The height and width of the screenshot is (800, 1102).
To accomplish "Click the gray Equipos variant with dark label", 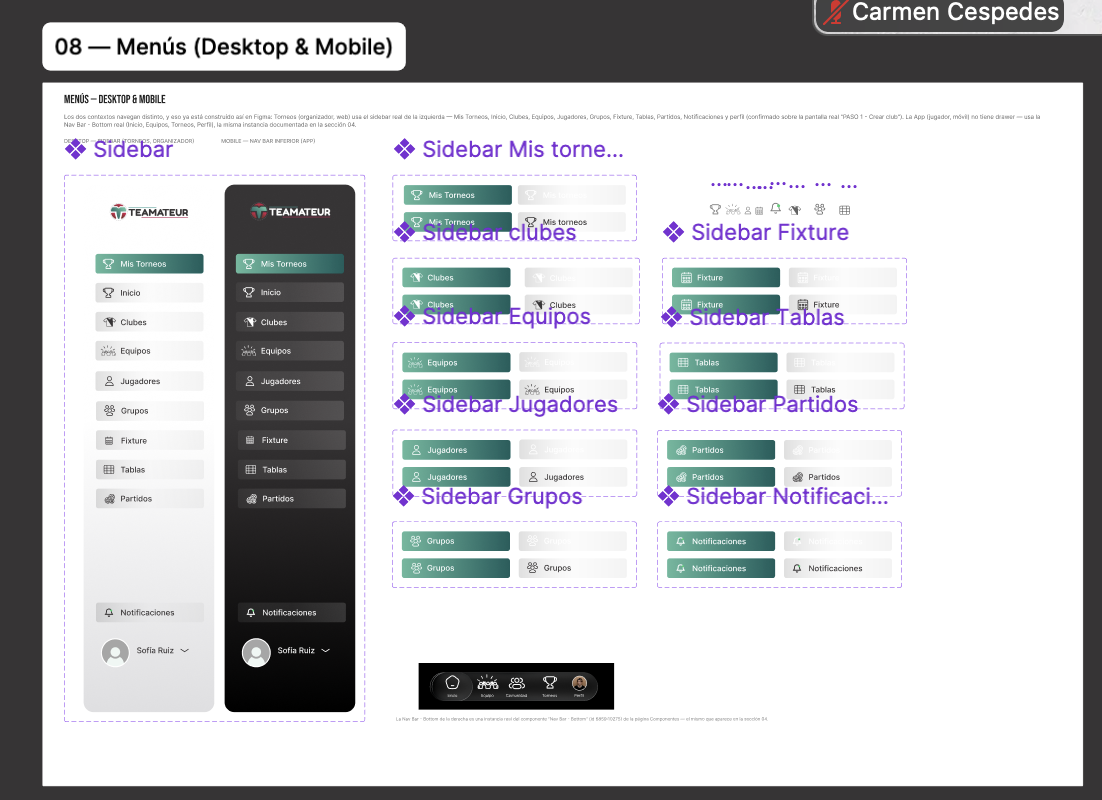I will pyautogui.click(x=573, y=389).
